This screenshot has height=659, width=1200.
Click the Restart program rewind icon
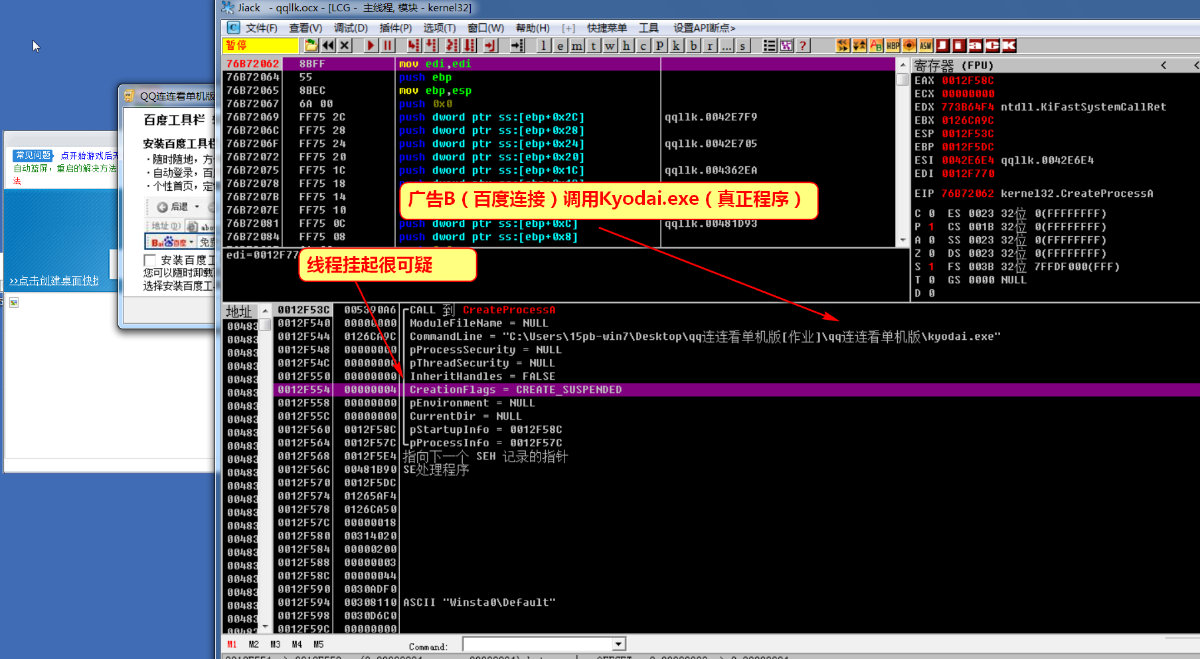[x=328, y=45]
